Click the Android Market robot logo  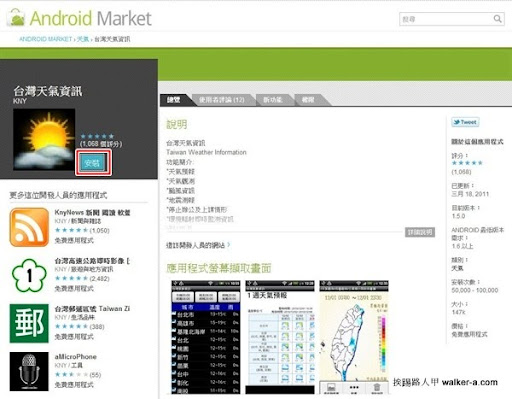coord(17,18)
